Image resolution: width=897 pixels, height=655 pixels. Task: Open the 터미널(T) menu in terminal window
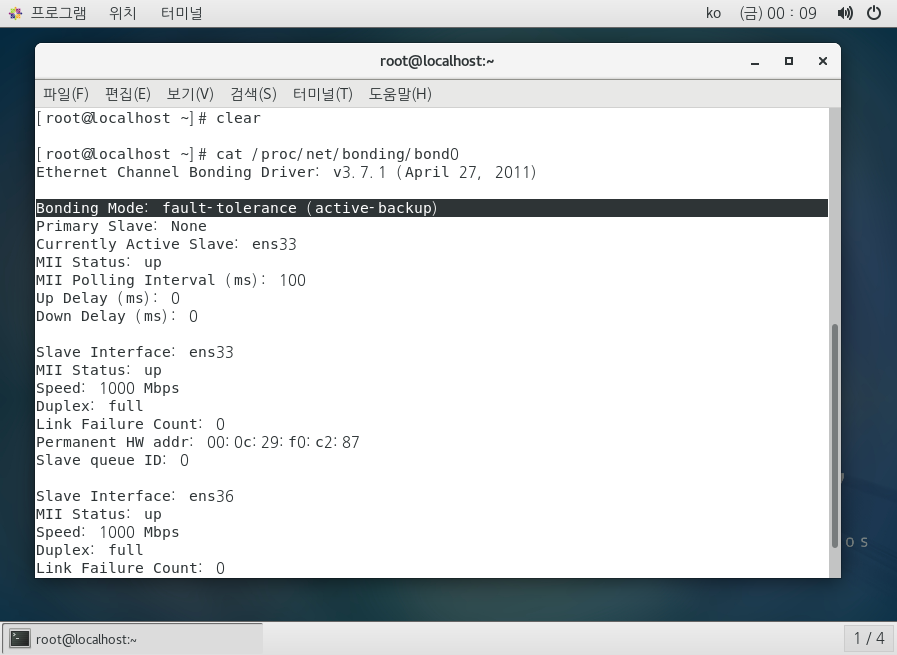323,93
